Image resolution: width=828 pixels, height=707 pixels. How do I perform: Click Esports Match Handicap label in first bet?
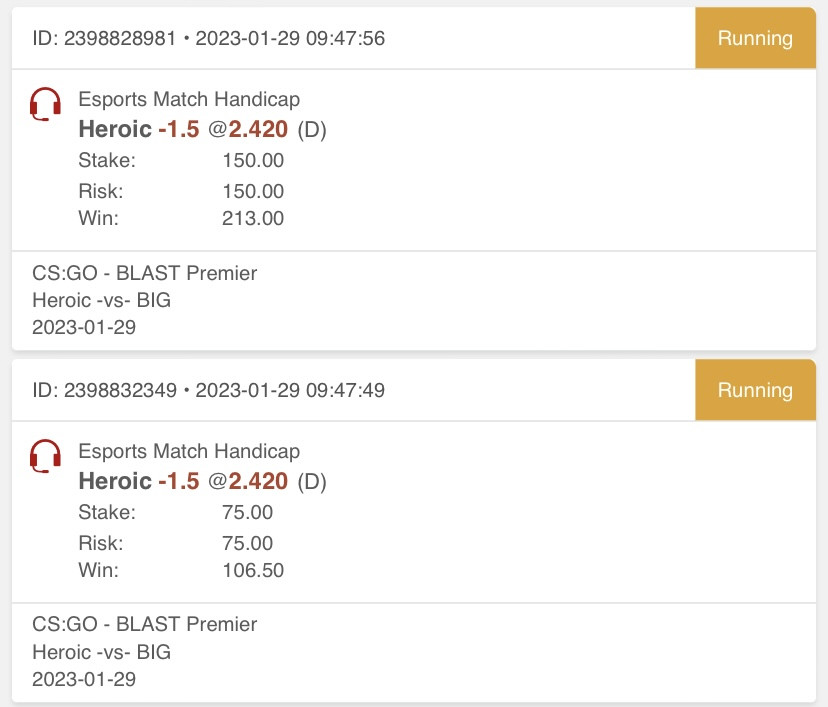coord(189,99)
